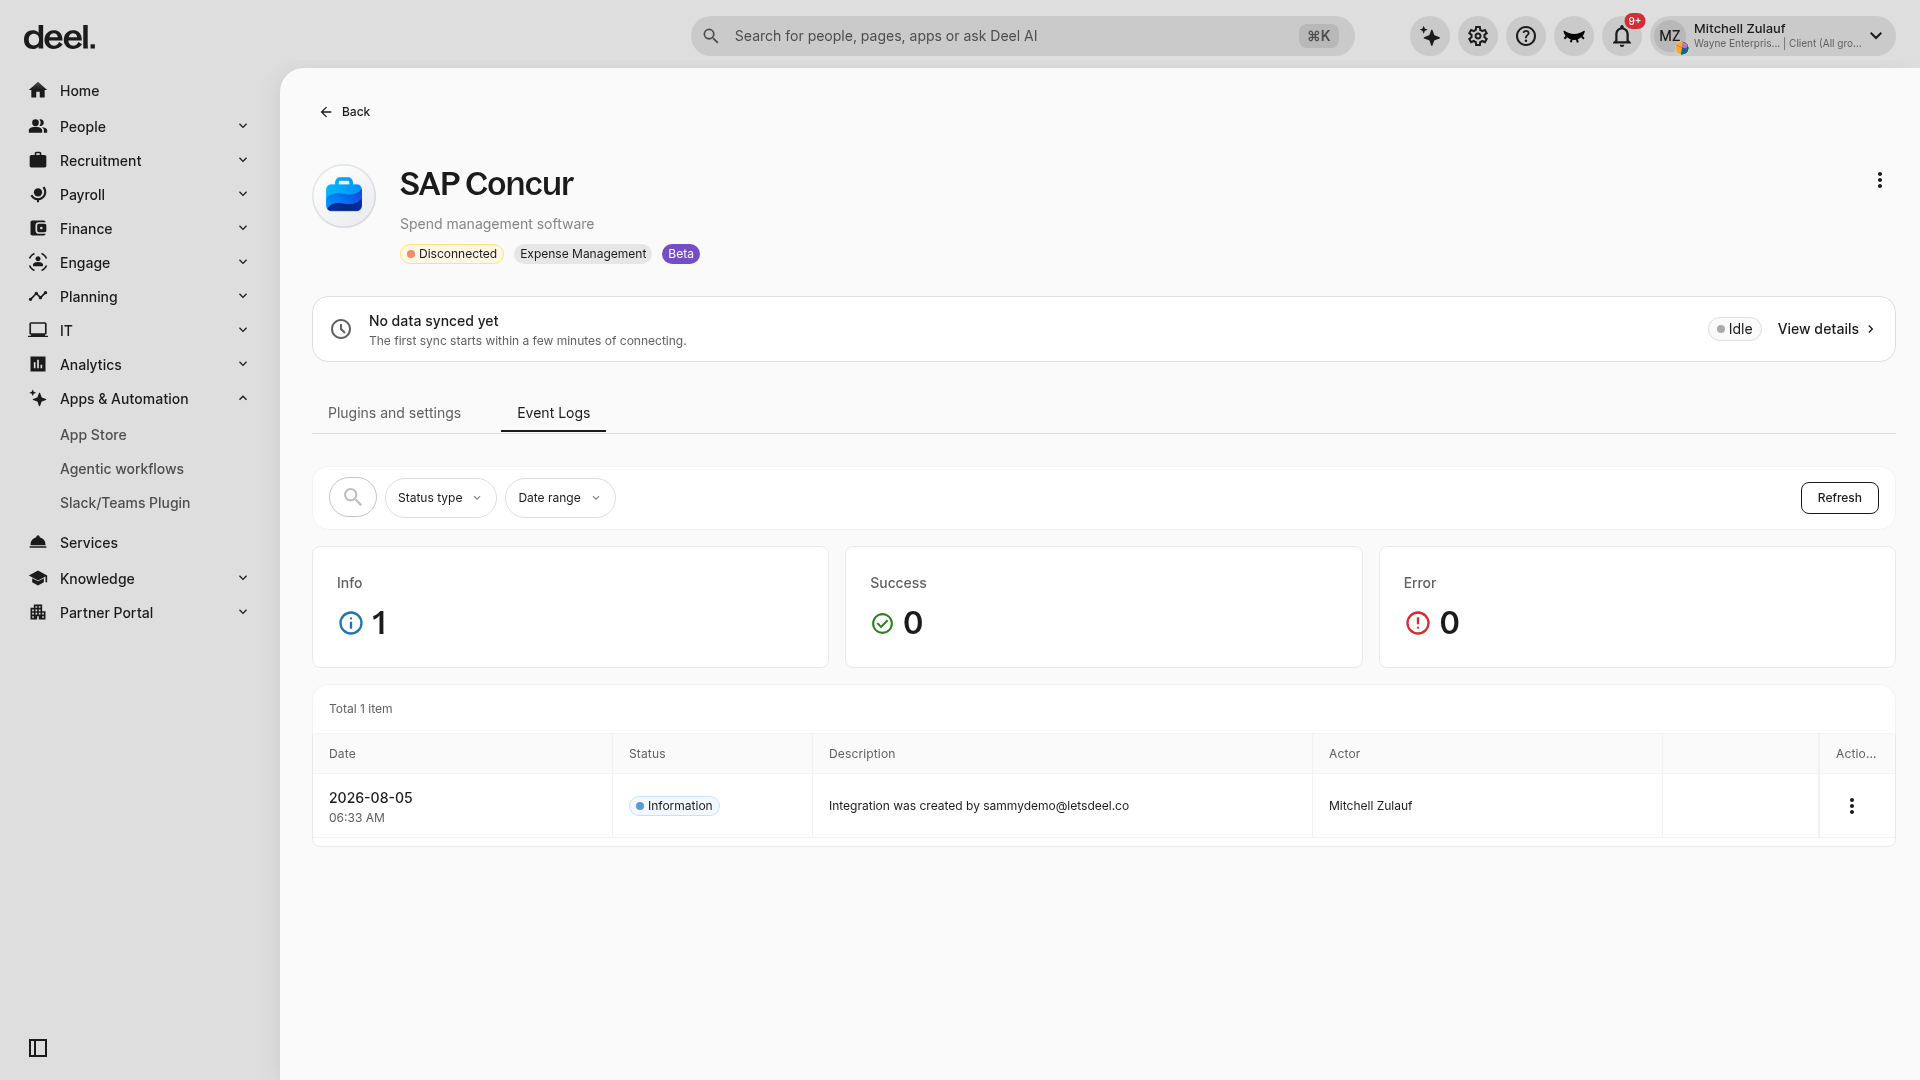The height and width of the screenshot is (1080, 1920).
Task: Focus the Deel AI search field
Action: click(x=1022, y=36)
